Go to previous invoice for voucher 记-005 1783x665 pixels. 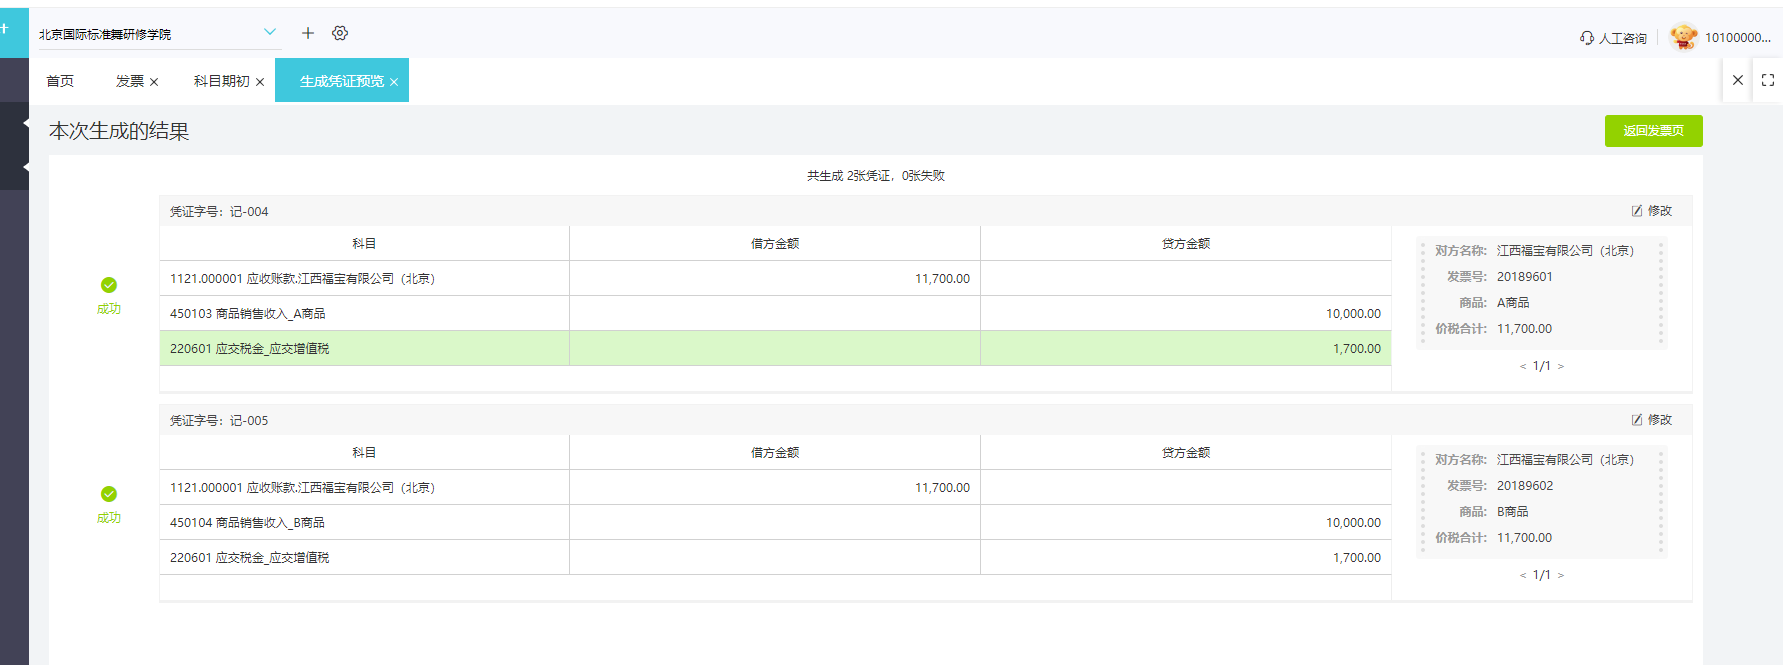1522,575
